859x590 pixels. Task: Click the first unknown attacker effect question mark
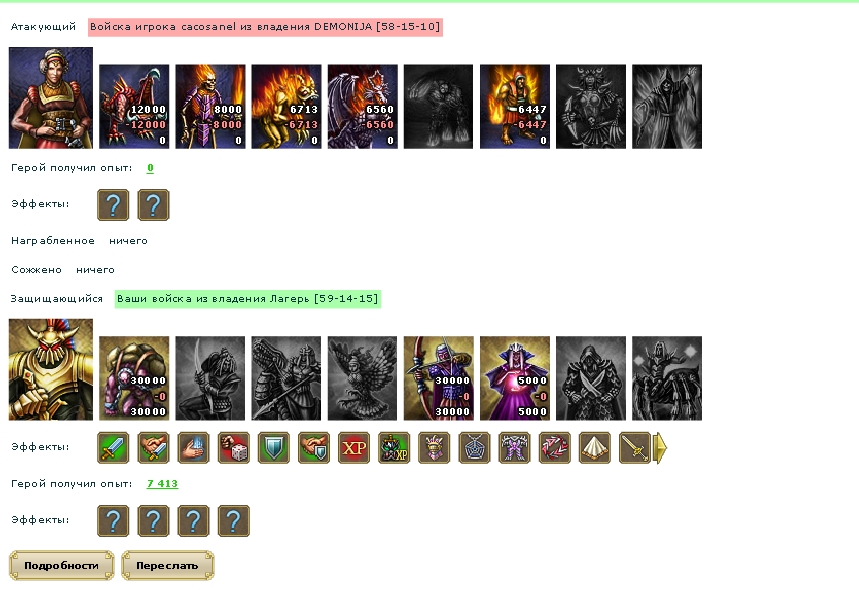point(113,205)
